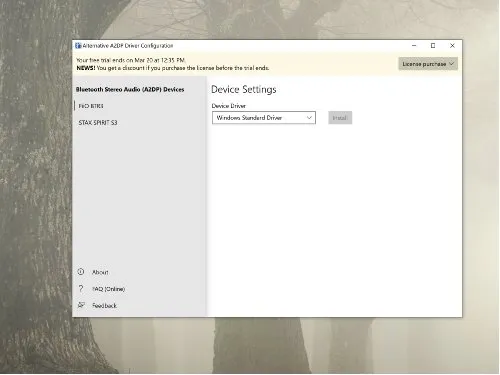Screen dimensions: 500x375
Task: Open FAQ (Online) link
Action: [109, 289]
